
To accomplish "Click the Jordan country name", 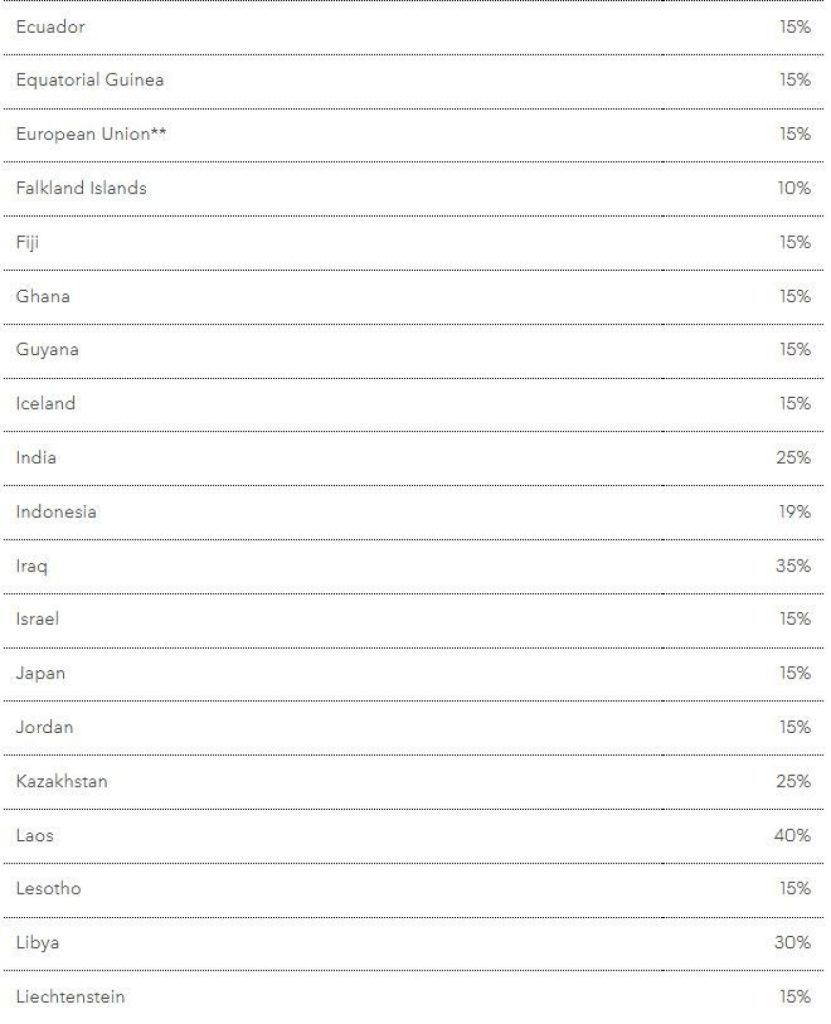I will pyautogui.click(x=44, y=727).
